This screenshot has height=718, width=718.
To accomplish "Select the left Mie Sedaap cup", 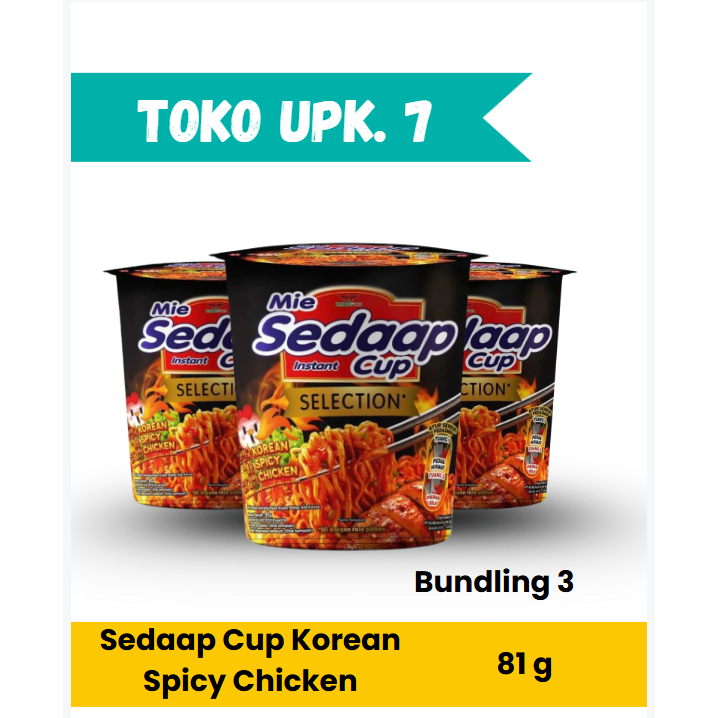I will pyautogui.click(x=172, y=385).
